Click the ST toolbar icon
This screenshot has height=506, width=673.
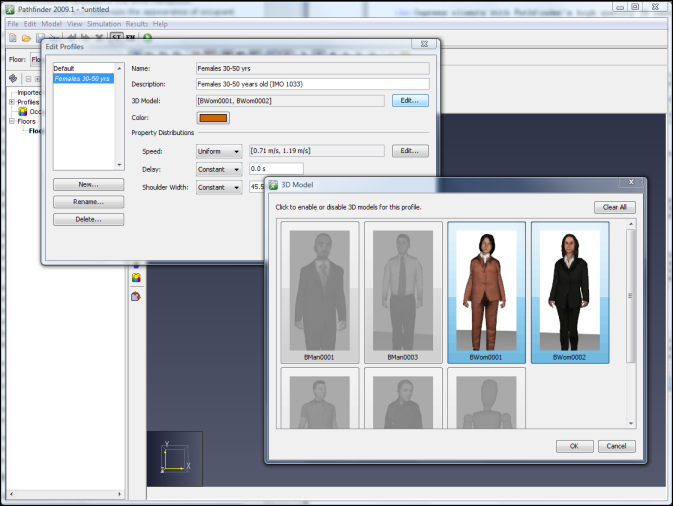point(116,38)
